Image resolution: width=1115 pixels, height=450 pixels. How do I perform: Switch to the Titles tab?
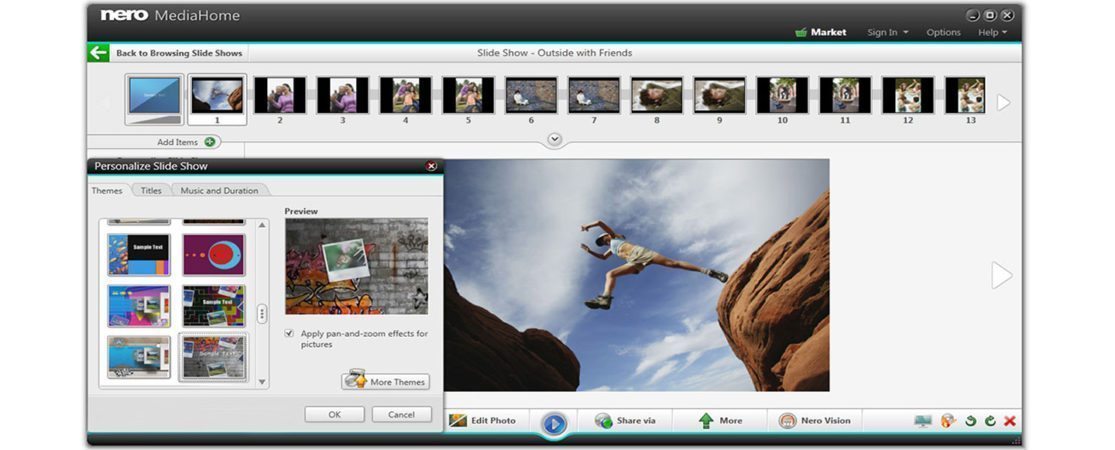point(151,190)
